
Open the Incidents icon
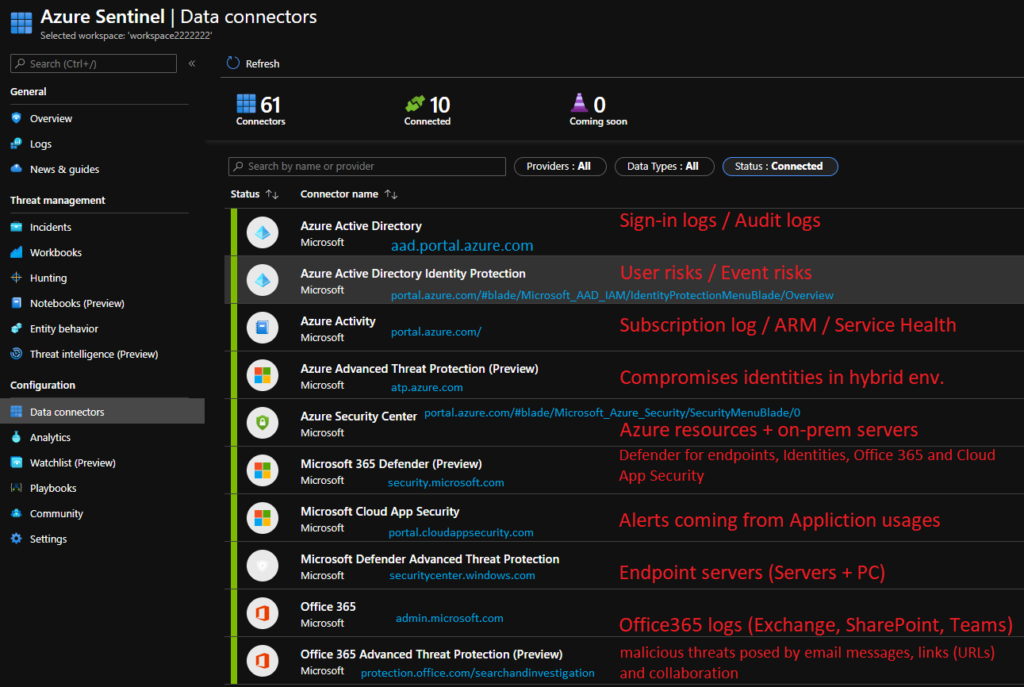16,227
